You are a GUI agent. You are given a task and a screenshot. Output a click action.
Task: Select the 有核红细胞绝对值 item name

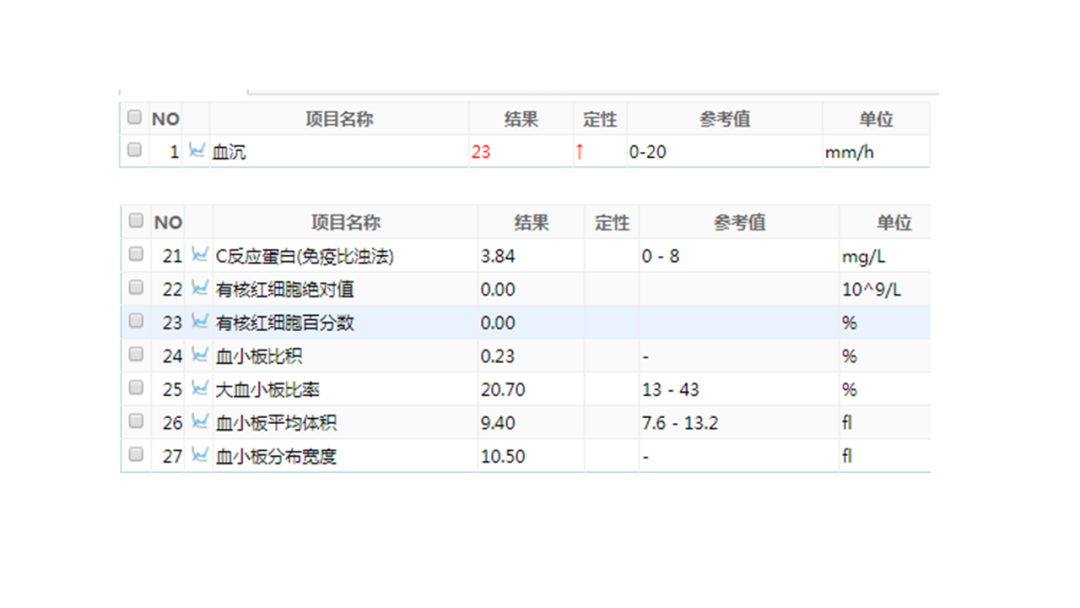[x=284, y=289]
